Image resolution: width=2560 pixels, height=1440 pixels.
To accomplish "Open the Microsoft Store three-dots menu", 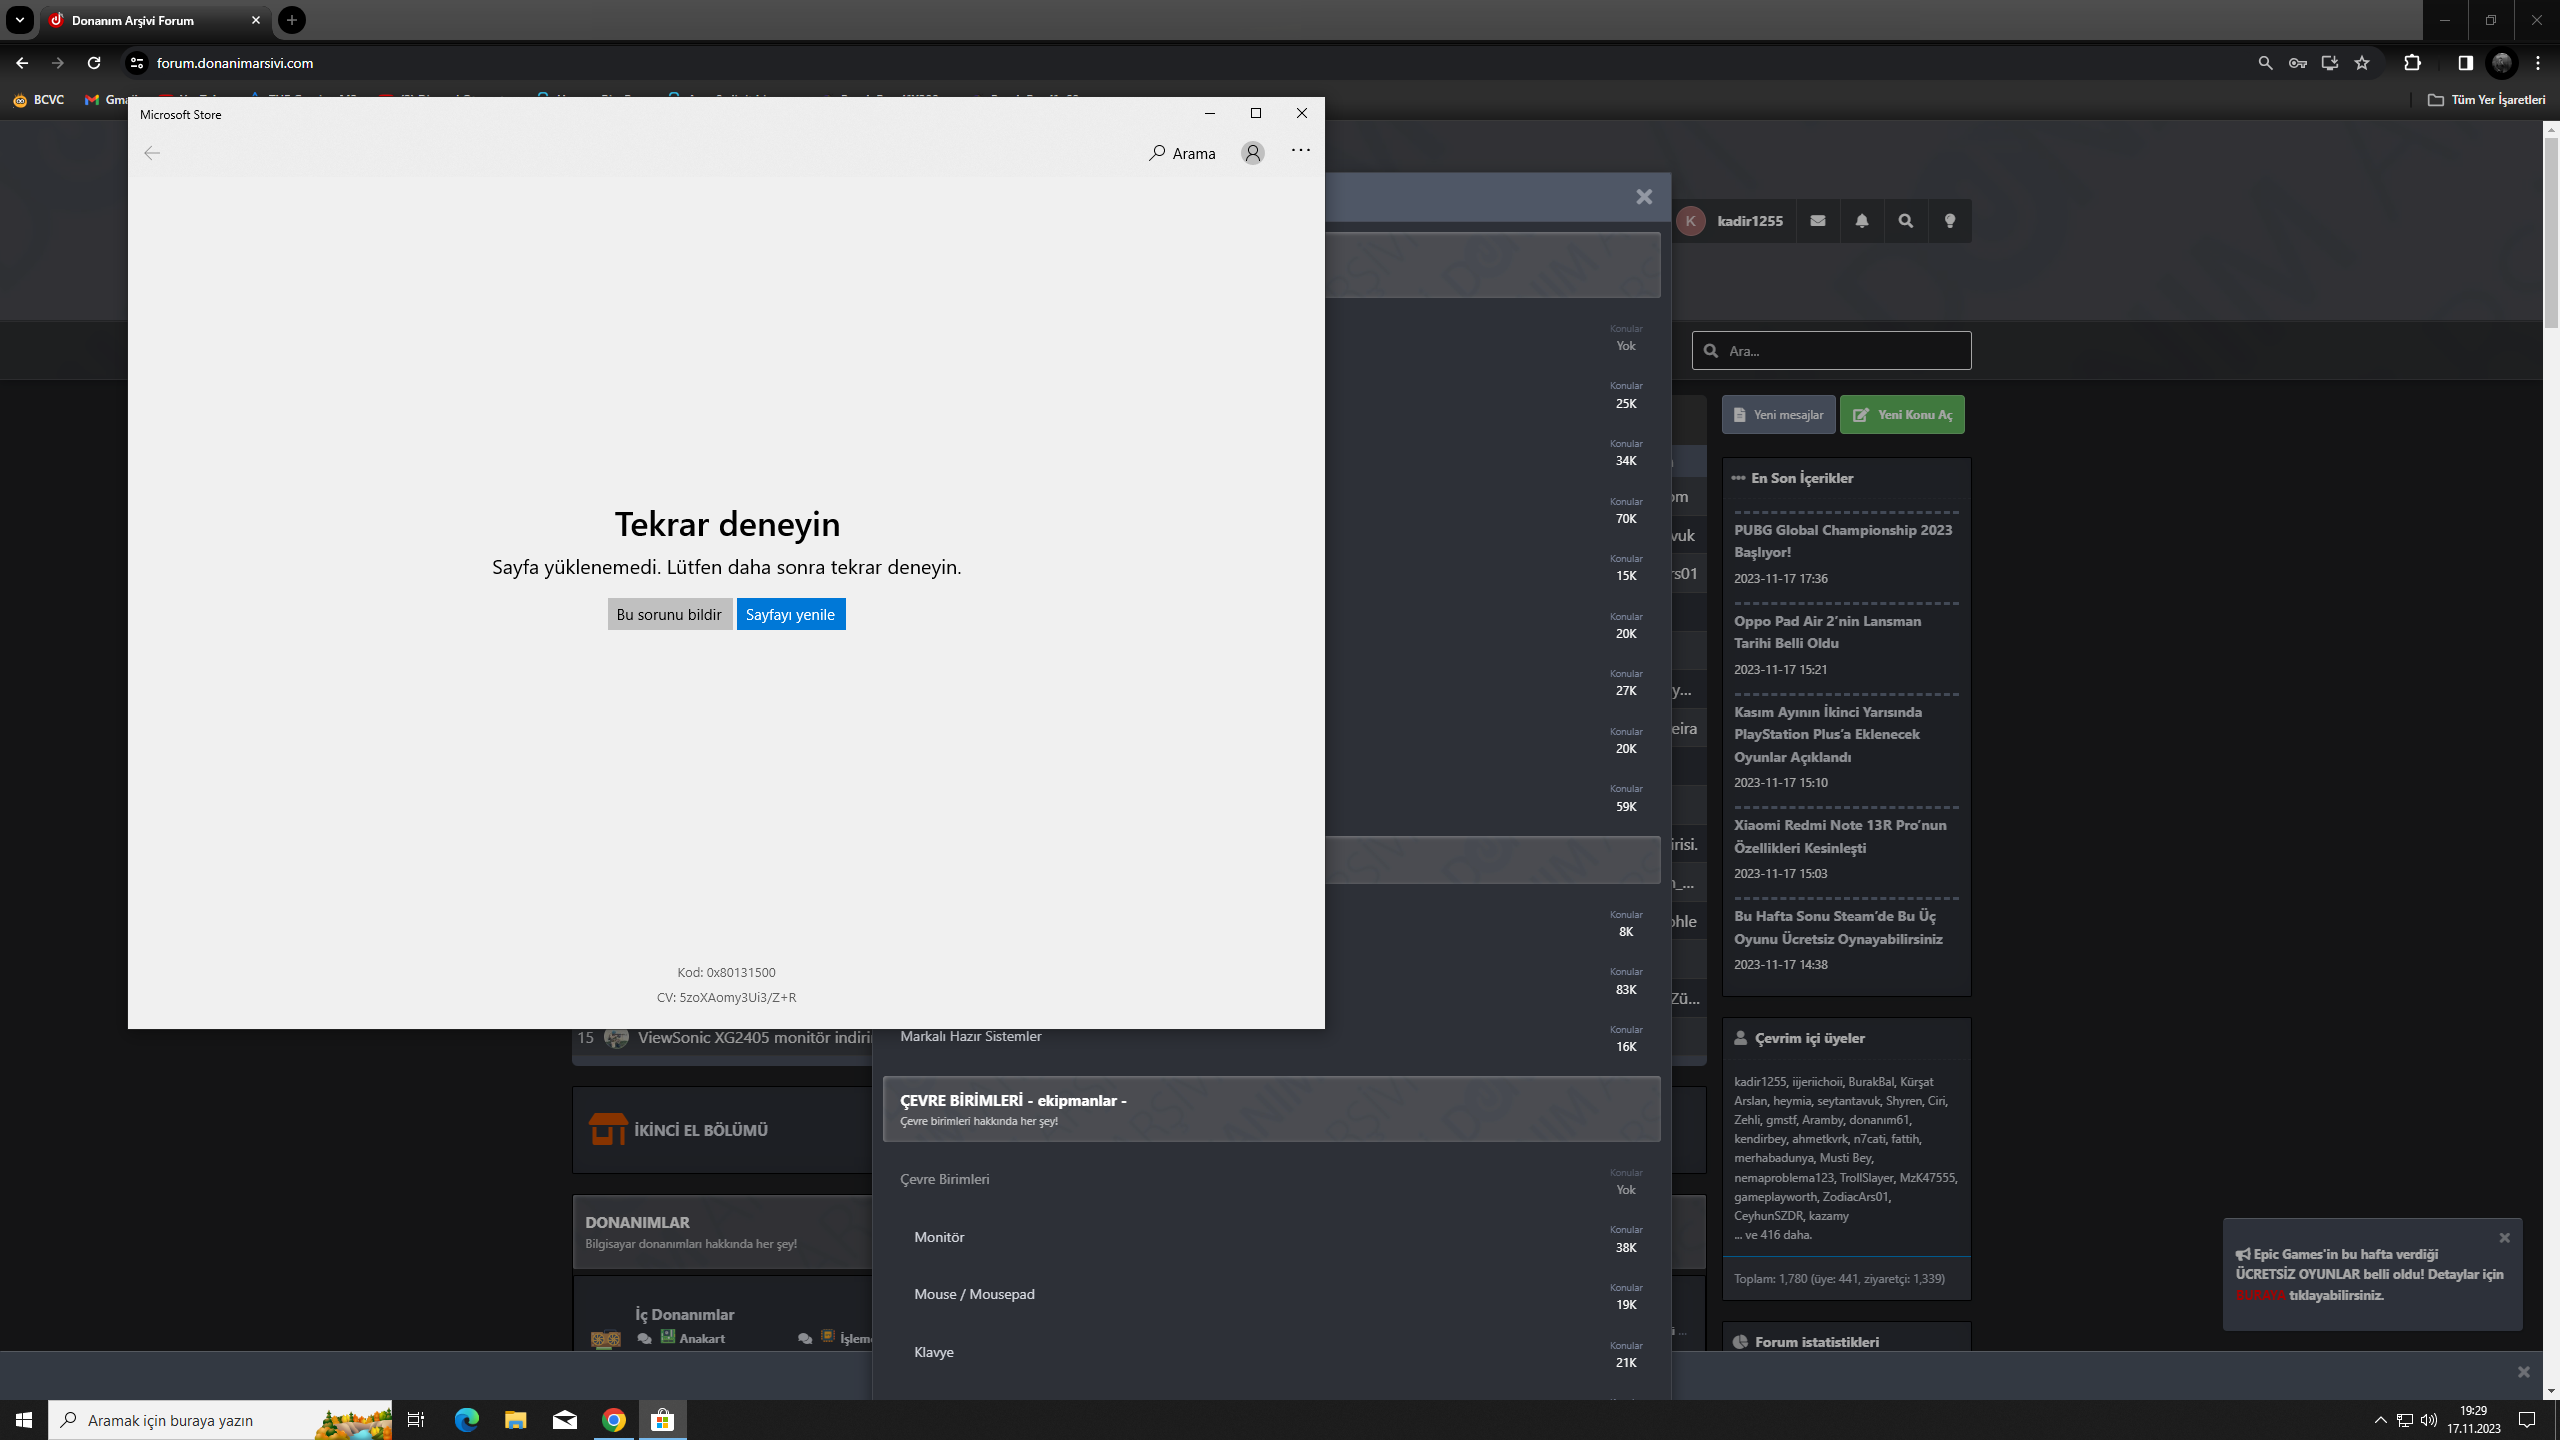I will click(x=1300, y=151).
